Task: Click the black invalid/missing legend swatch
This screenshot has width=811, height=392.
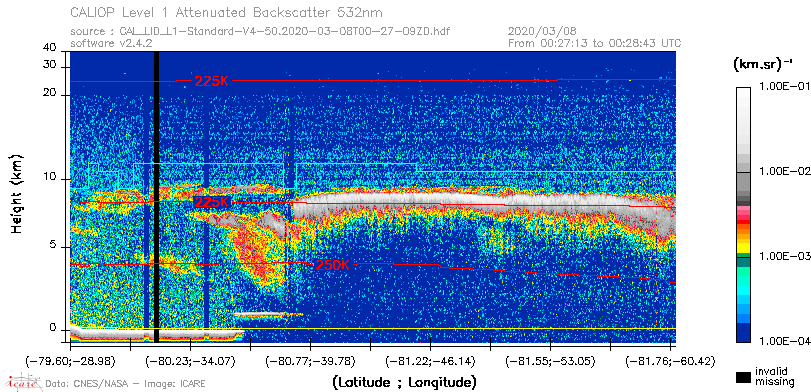Action: 743,377
